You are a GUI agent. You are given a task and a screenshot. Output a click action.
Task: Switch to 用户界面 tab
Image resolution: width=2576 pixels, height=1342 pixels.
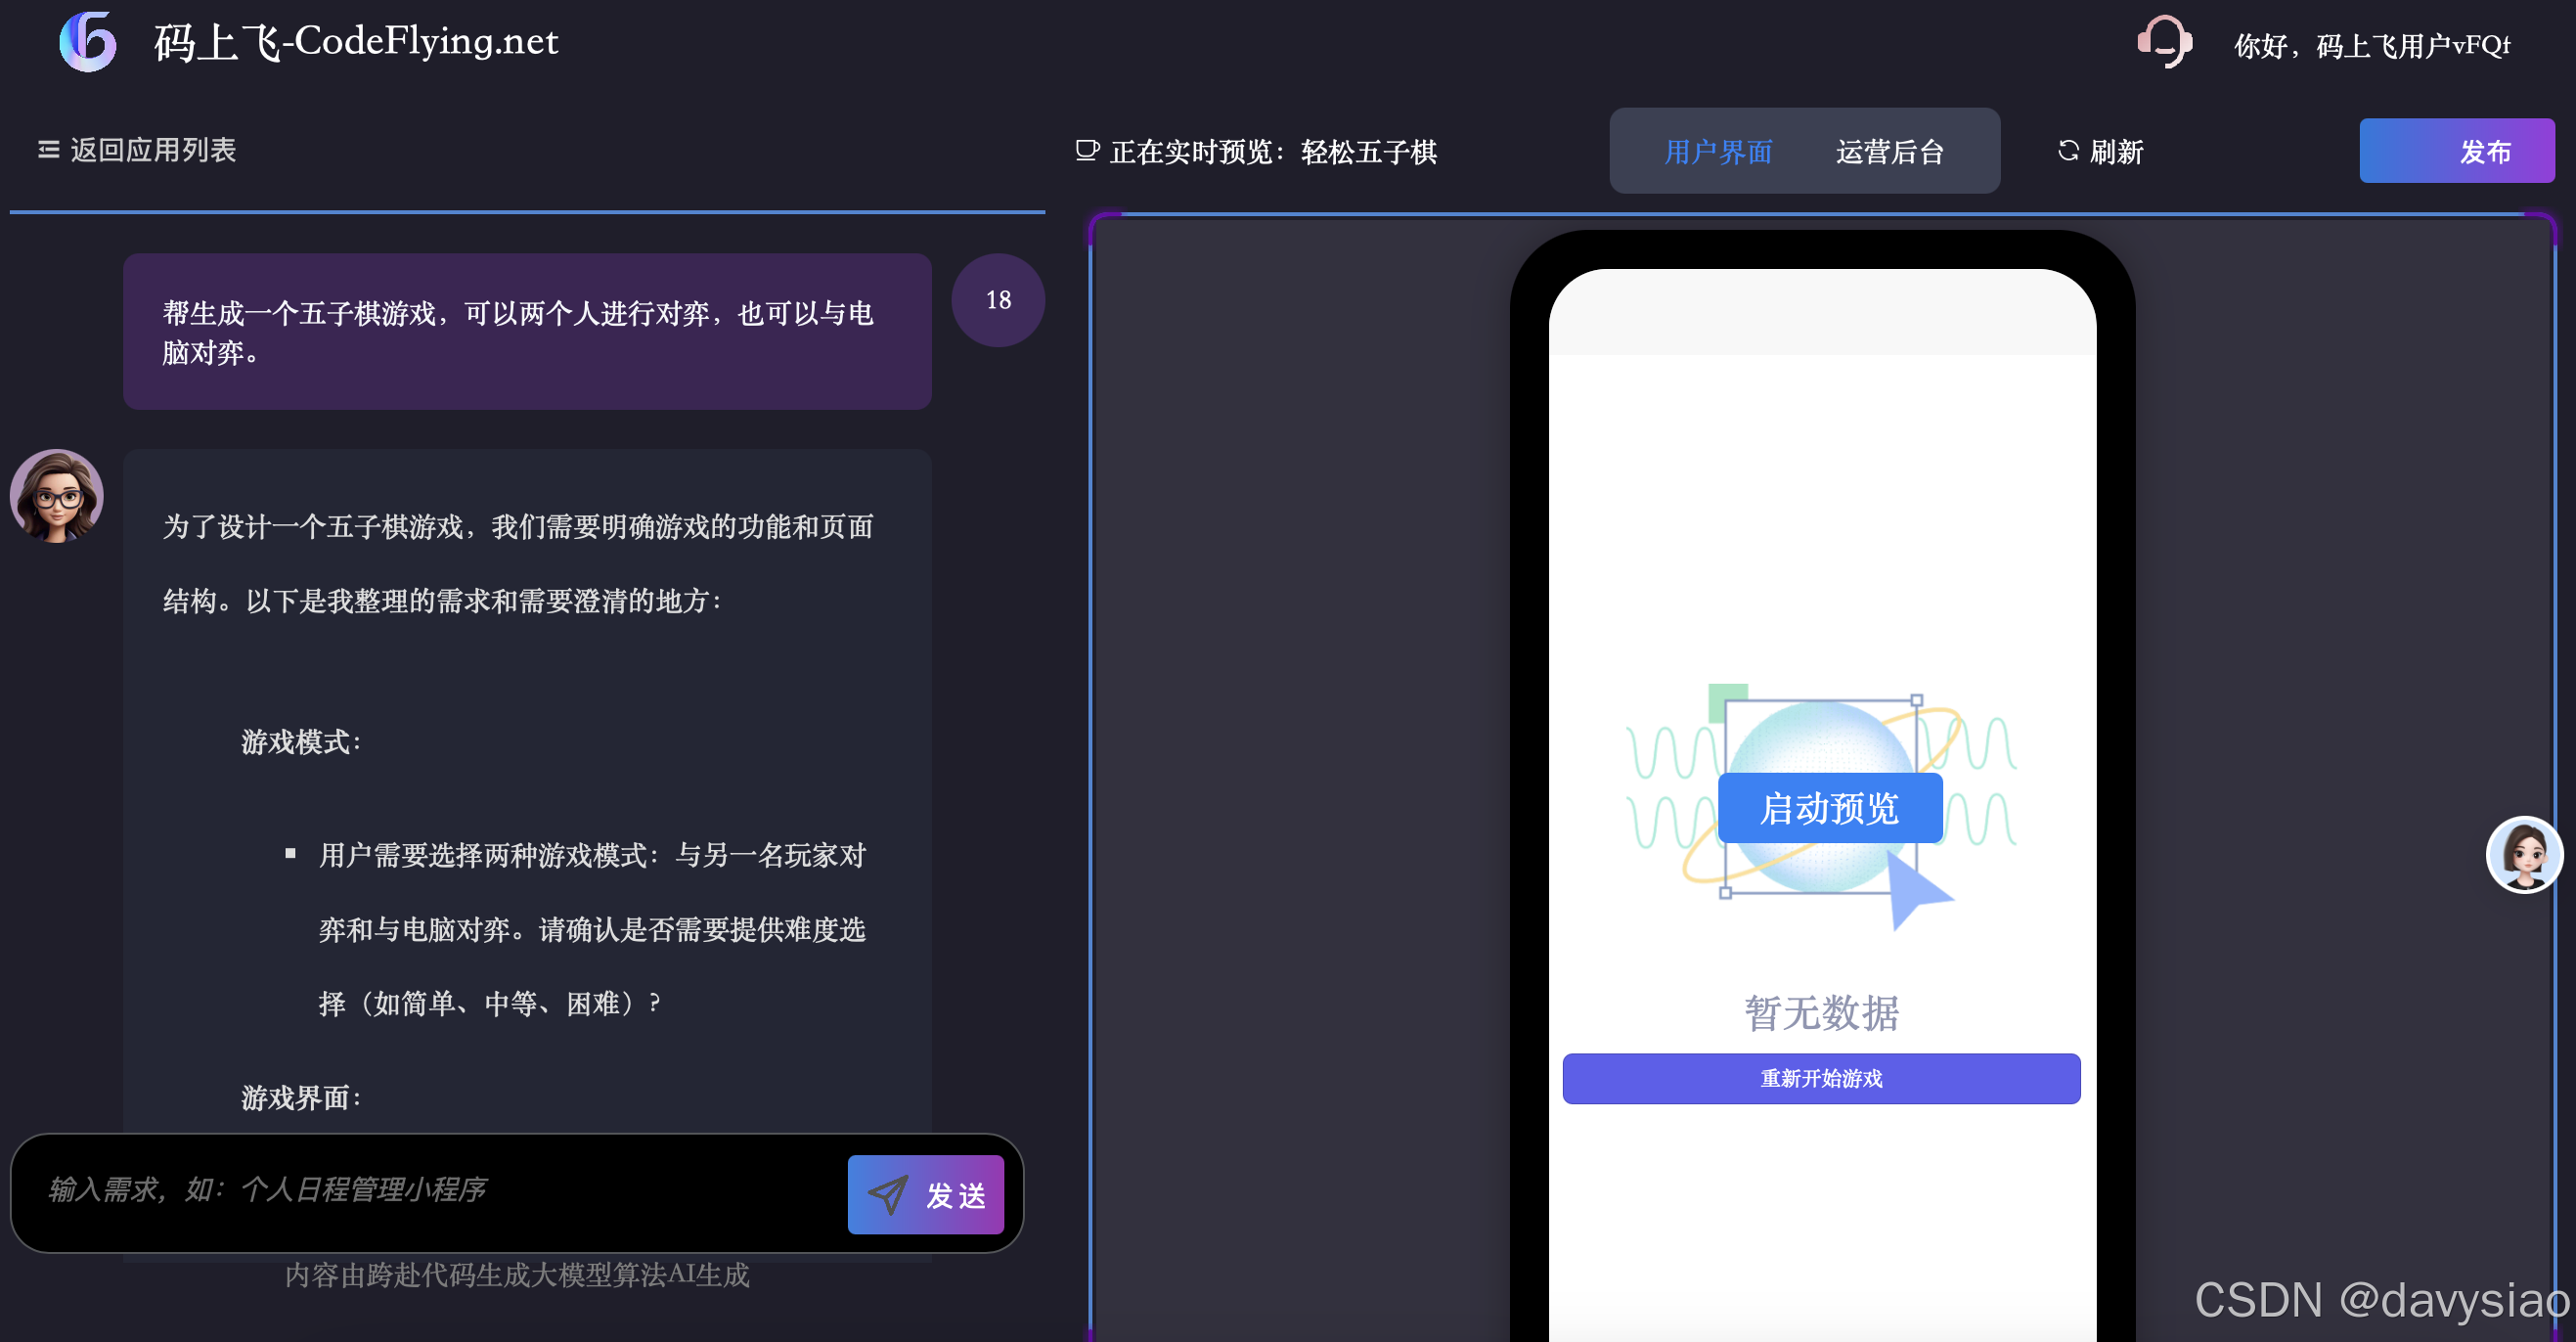(x=1717, y=152)
